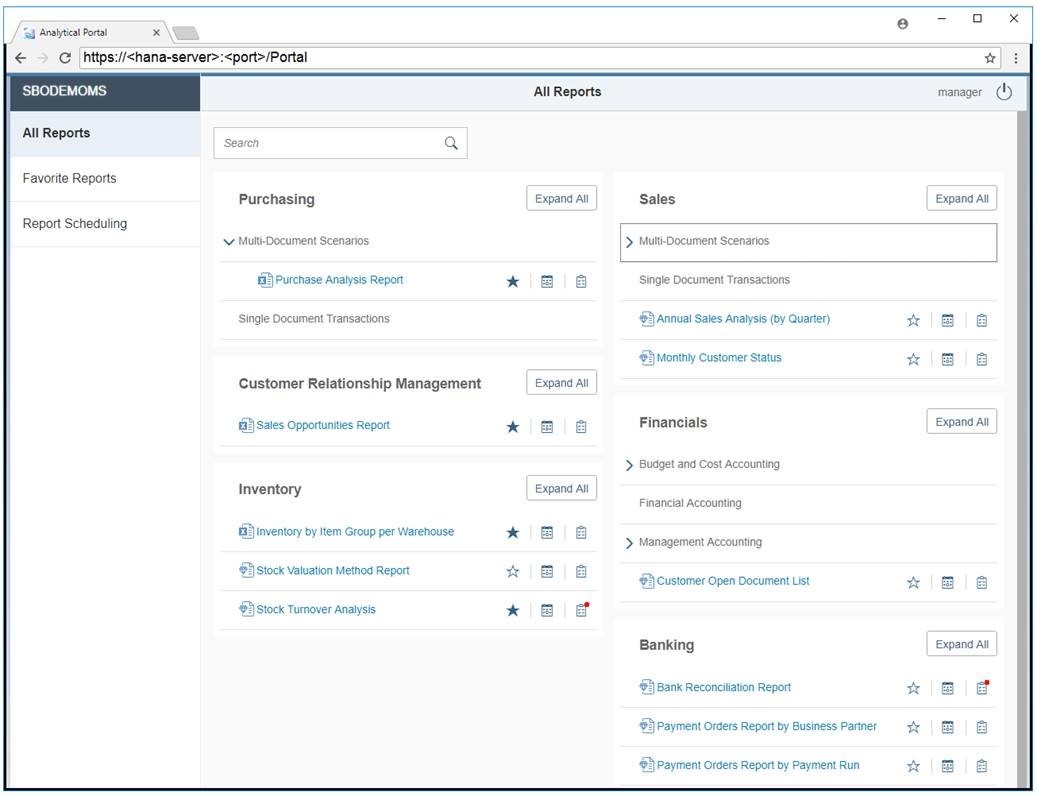Open schedule calendar icon for Annual Sales Analysis
Screen dimensions: 1037x796
(948, 321)
